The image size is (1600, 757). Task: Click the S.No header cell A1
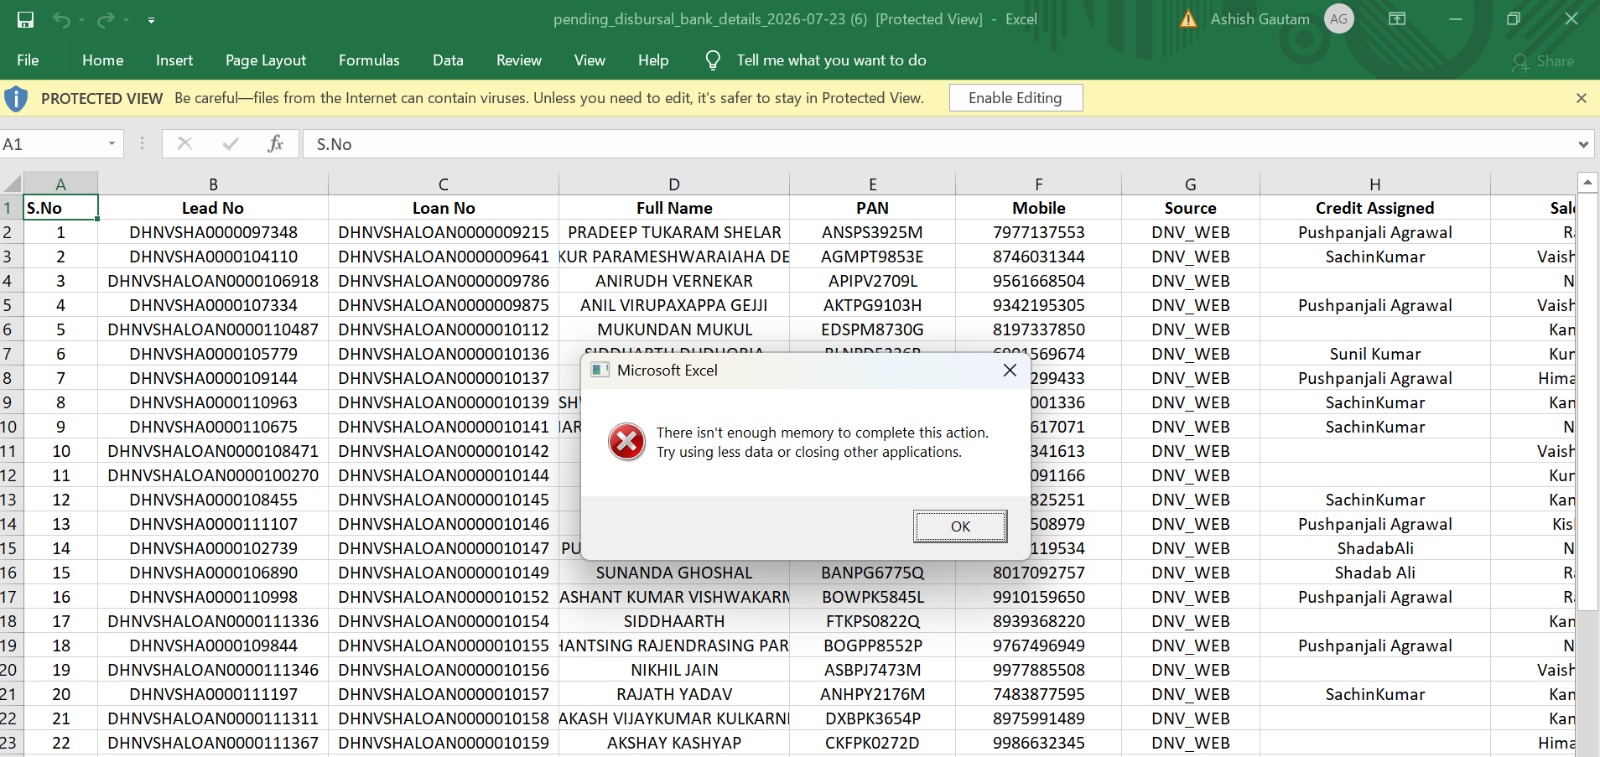[60, 208]
